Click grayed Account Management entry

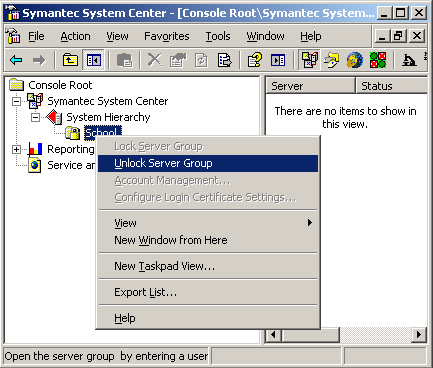coord(208,180)
